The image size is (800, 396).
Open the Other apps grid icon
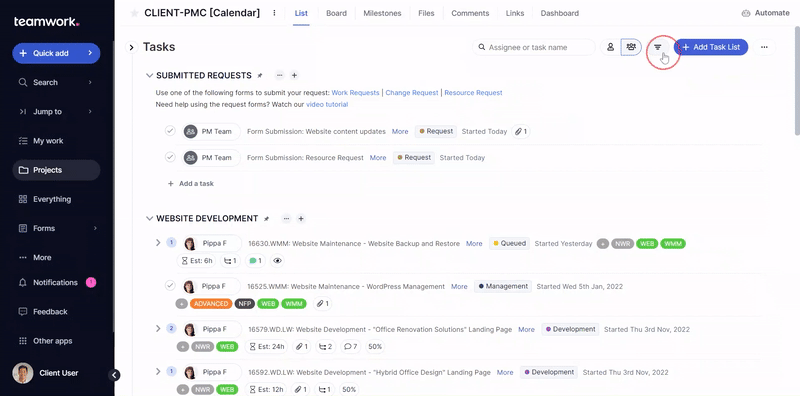(23, 341)
